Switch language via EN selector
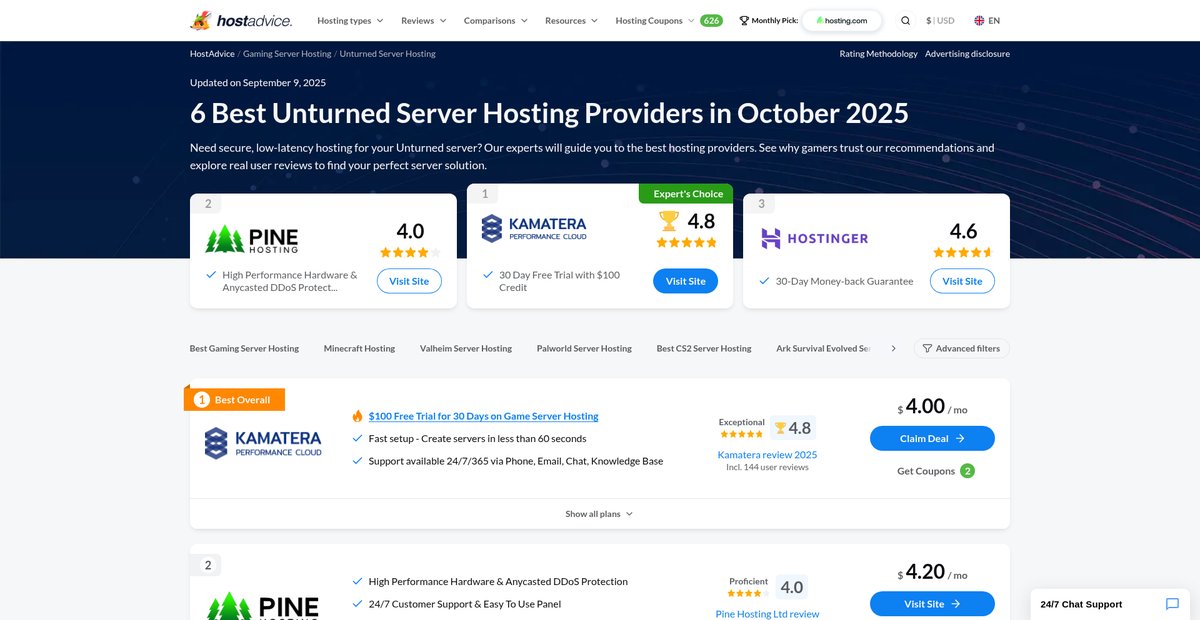The height and width of the screenshot is (620, 1200). 987,20
